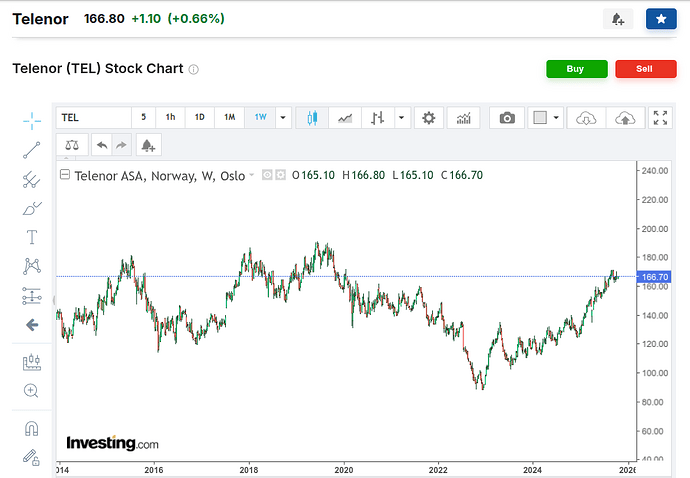
Task: Expand the time interval dropdown arrow
Action: tap(283, 118)
